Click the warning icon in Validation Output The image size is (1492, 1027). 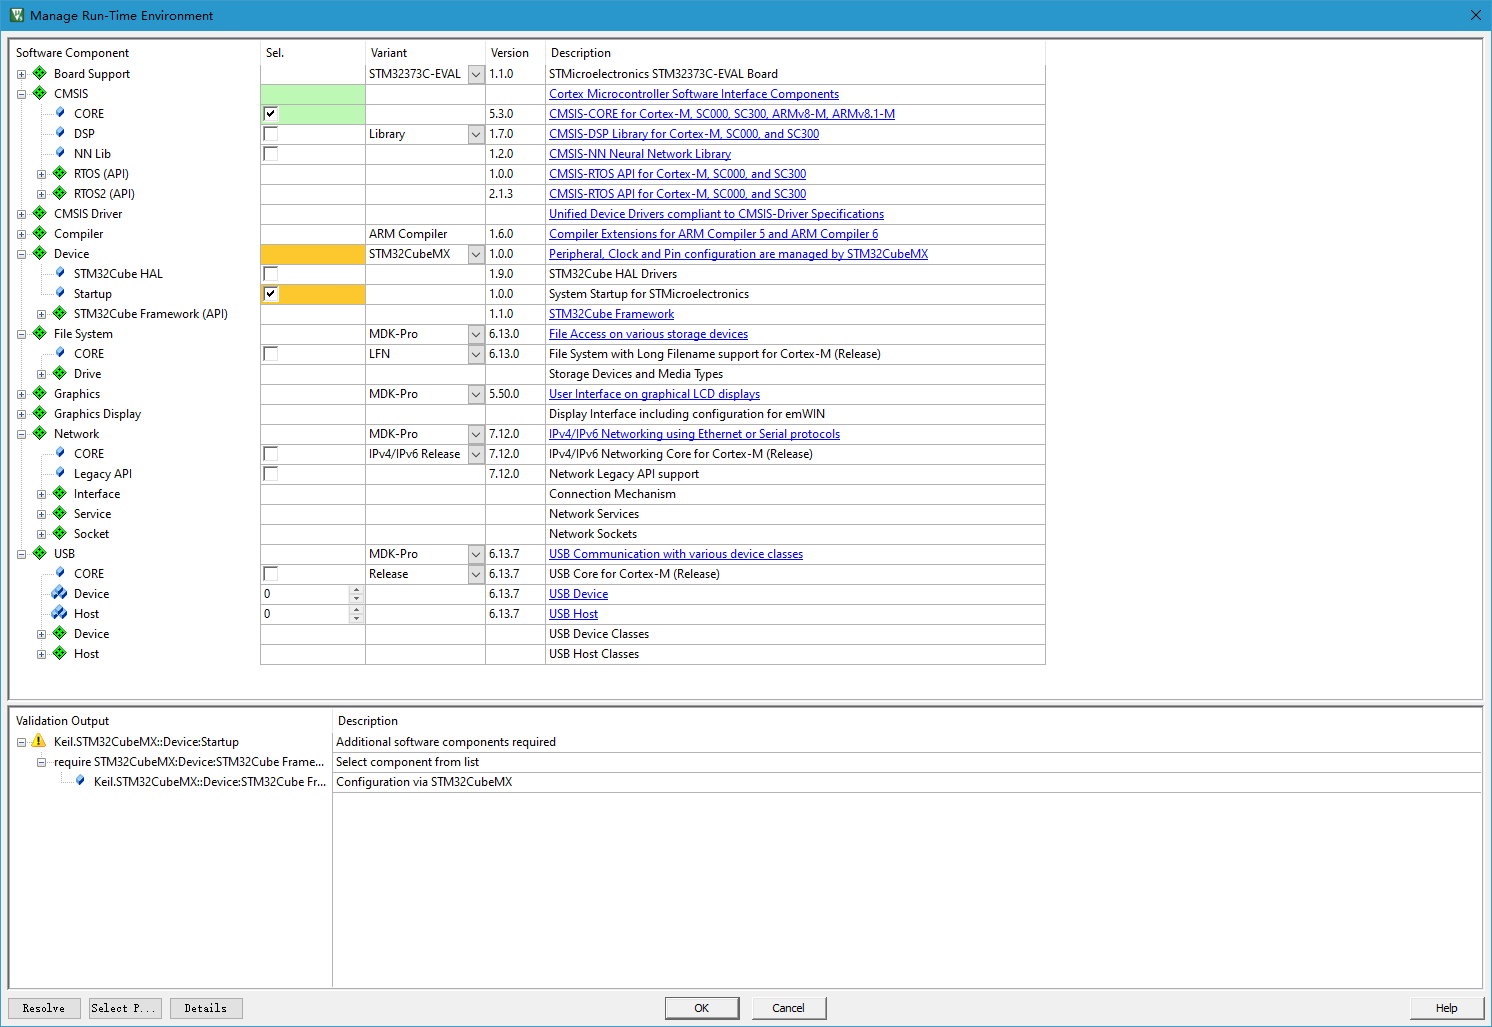39,741
